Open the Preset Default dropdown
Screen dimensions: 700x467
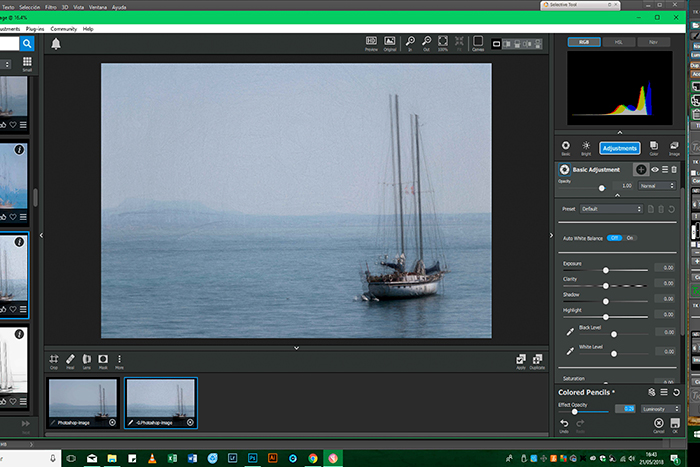coord(610,209)
